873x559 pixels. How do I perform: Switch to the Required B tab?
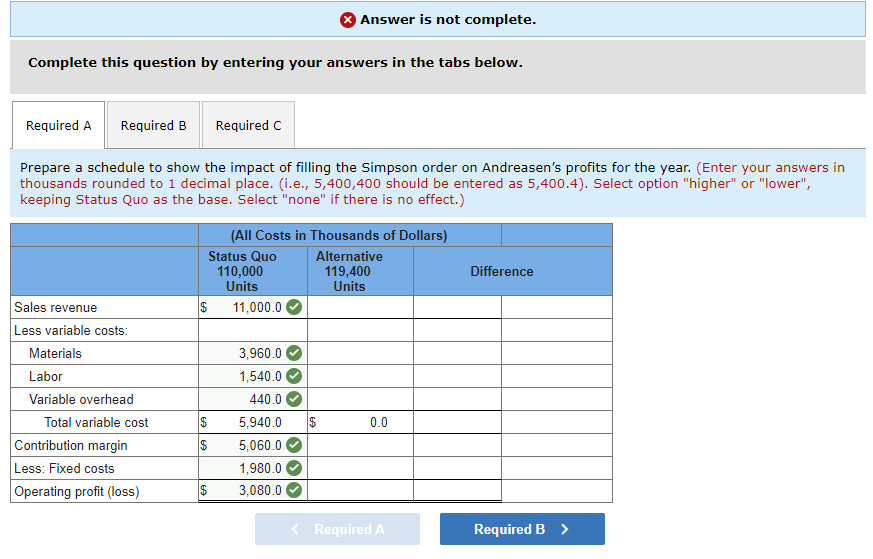coord(153,125)
